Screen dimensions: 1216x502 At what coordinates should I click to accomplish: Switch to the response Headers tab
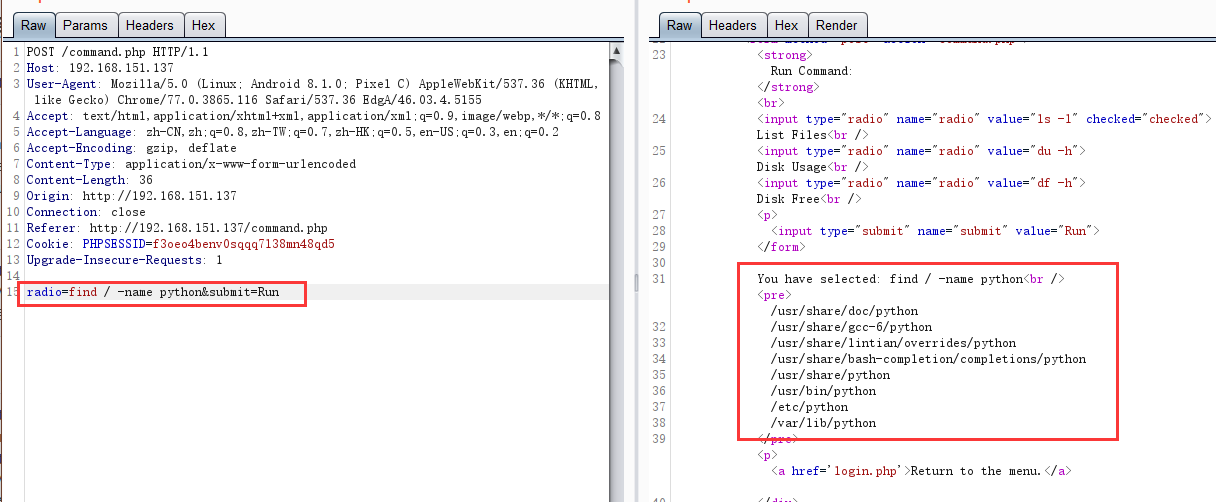click(x=733, y=25)
